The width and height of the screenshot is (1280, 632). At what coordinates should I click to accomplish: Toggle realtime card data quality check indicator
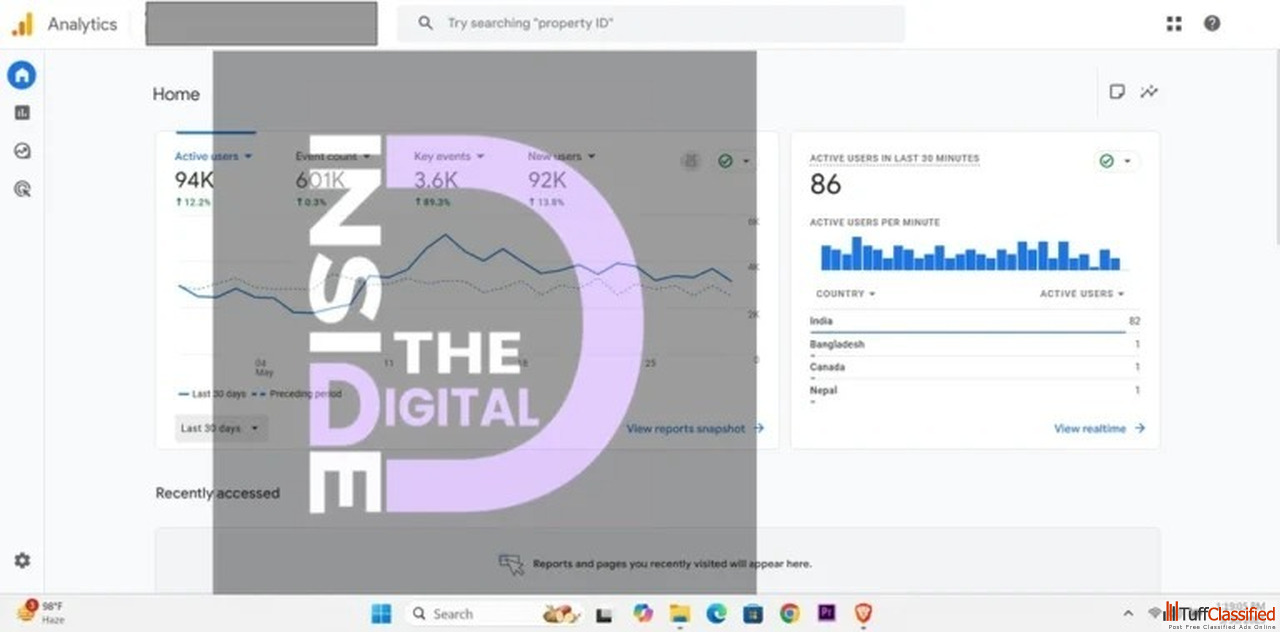[1115, 161]
